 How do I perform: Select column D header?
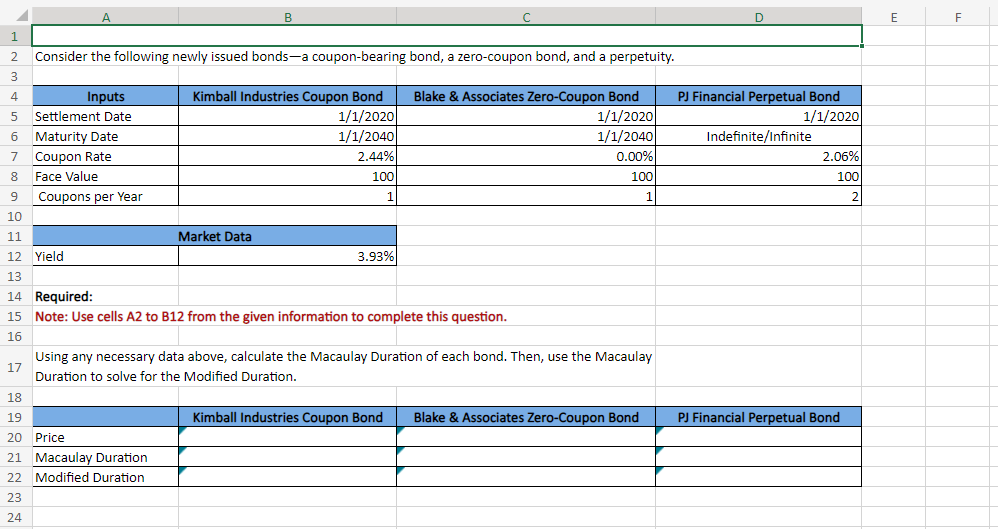point(759,17)
